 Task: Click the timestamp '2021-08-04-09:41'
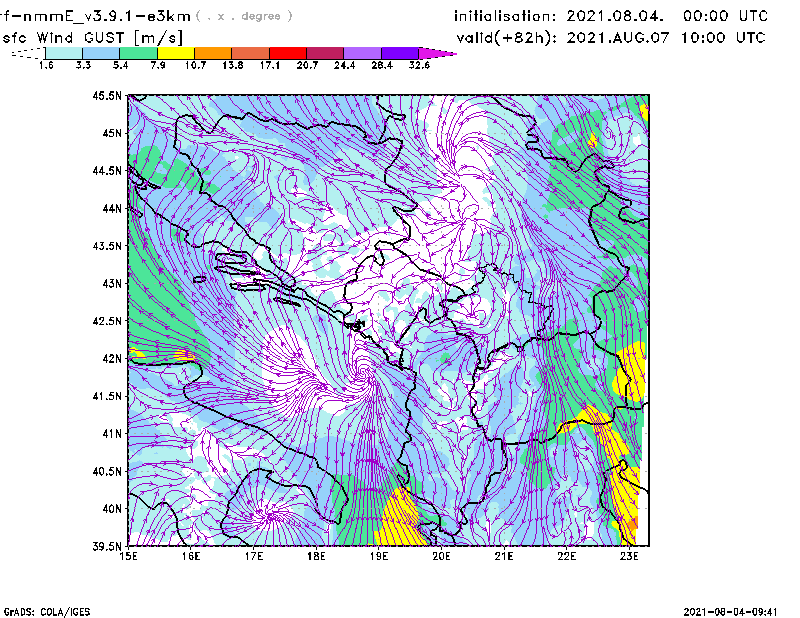point(730,612)
